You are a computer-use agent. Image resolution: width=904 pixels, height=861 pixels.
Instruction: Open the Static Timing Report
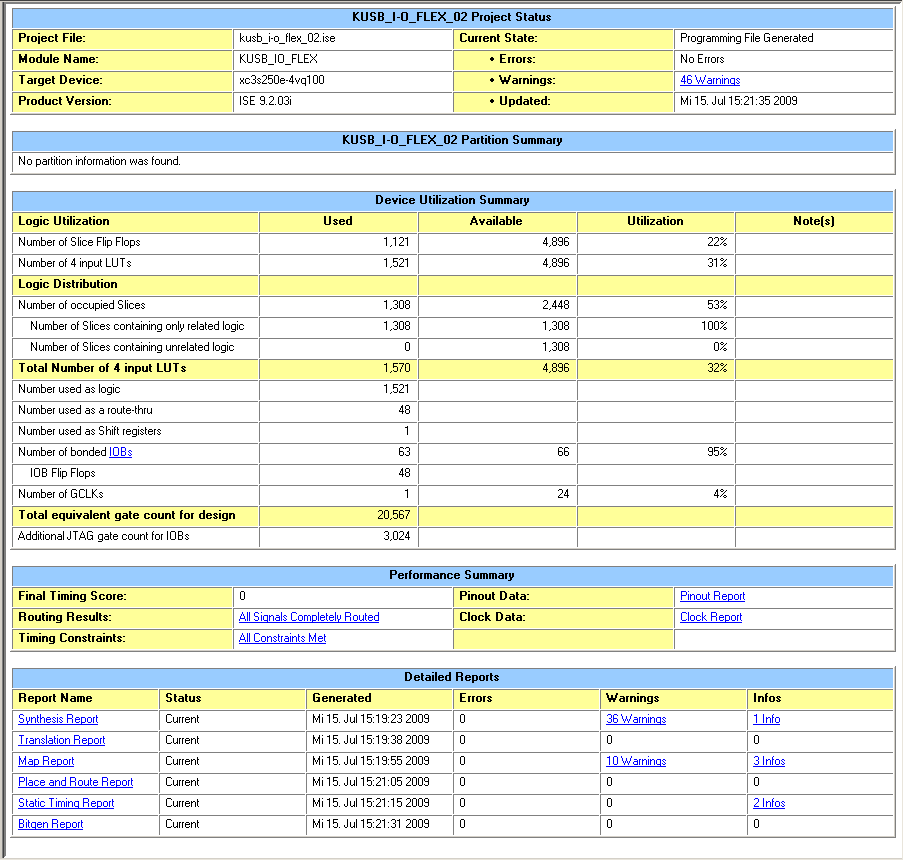[66, 803]
